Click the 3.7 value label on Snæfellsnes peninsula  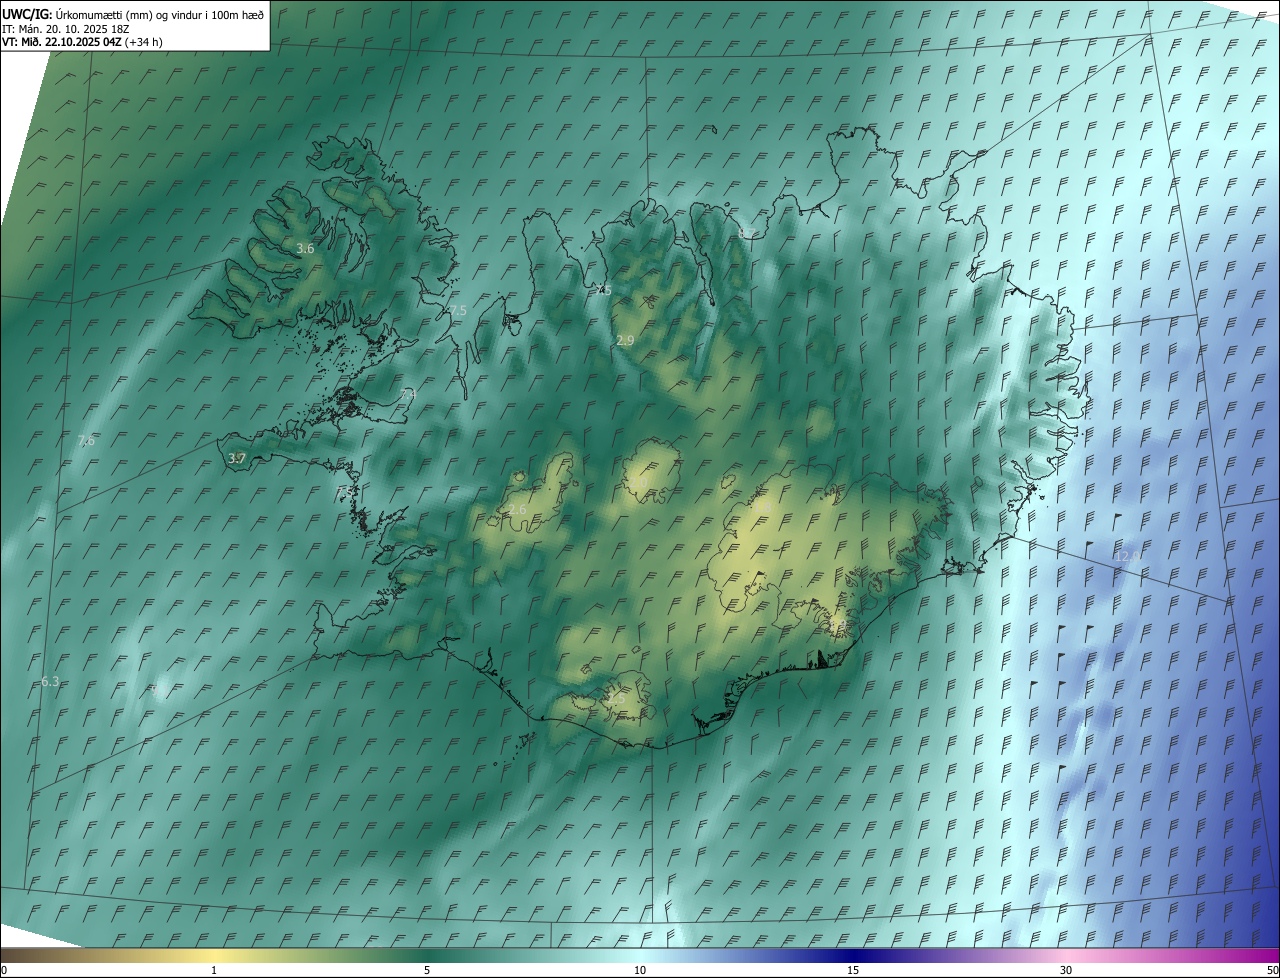237,458
